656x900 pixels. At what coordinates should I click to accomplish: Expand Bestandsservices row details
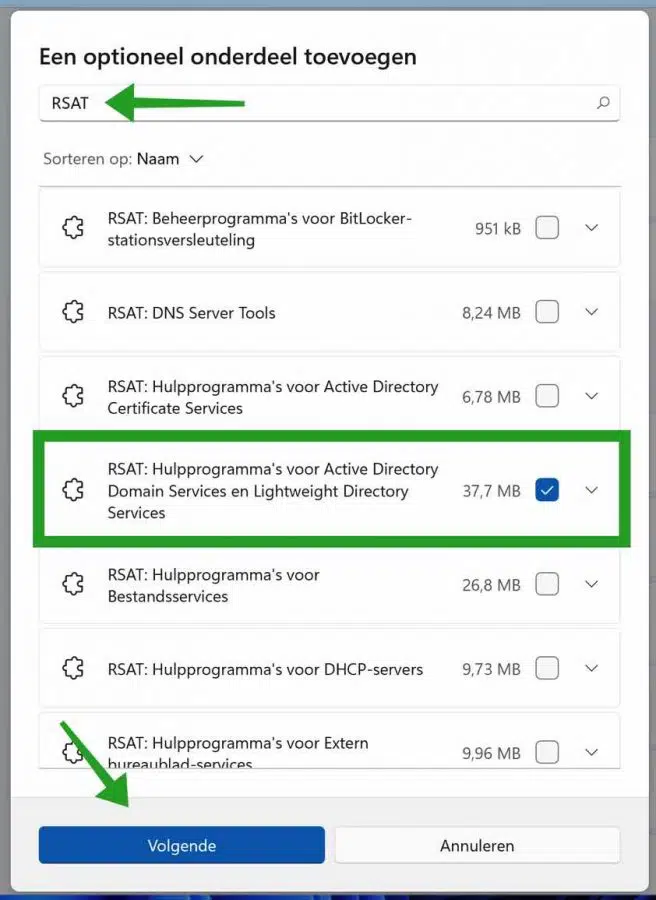(x=592, y=584)
